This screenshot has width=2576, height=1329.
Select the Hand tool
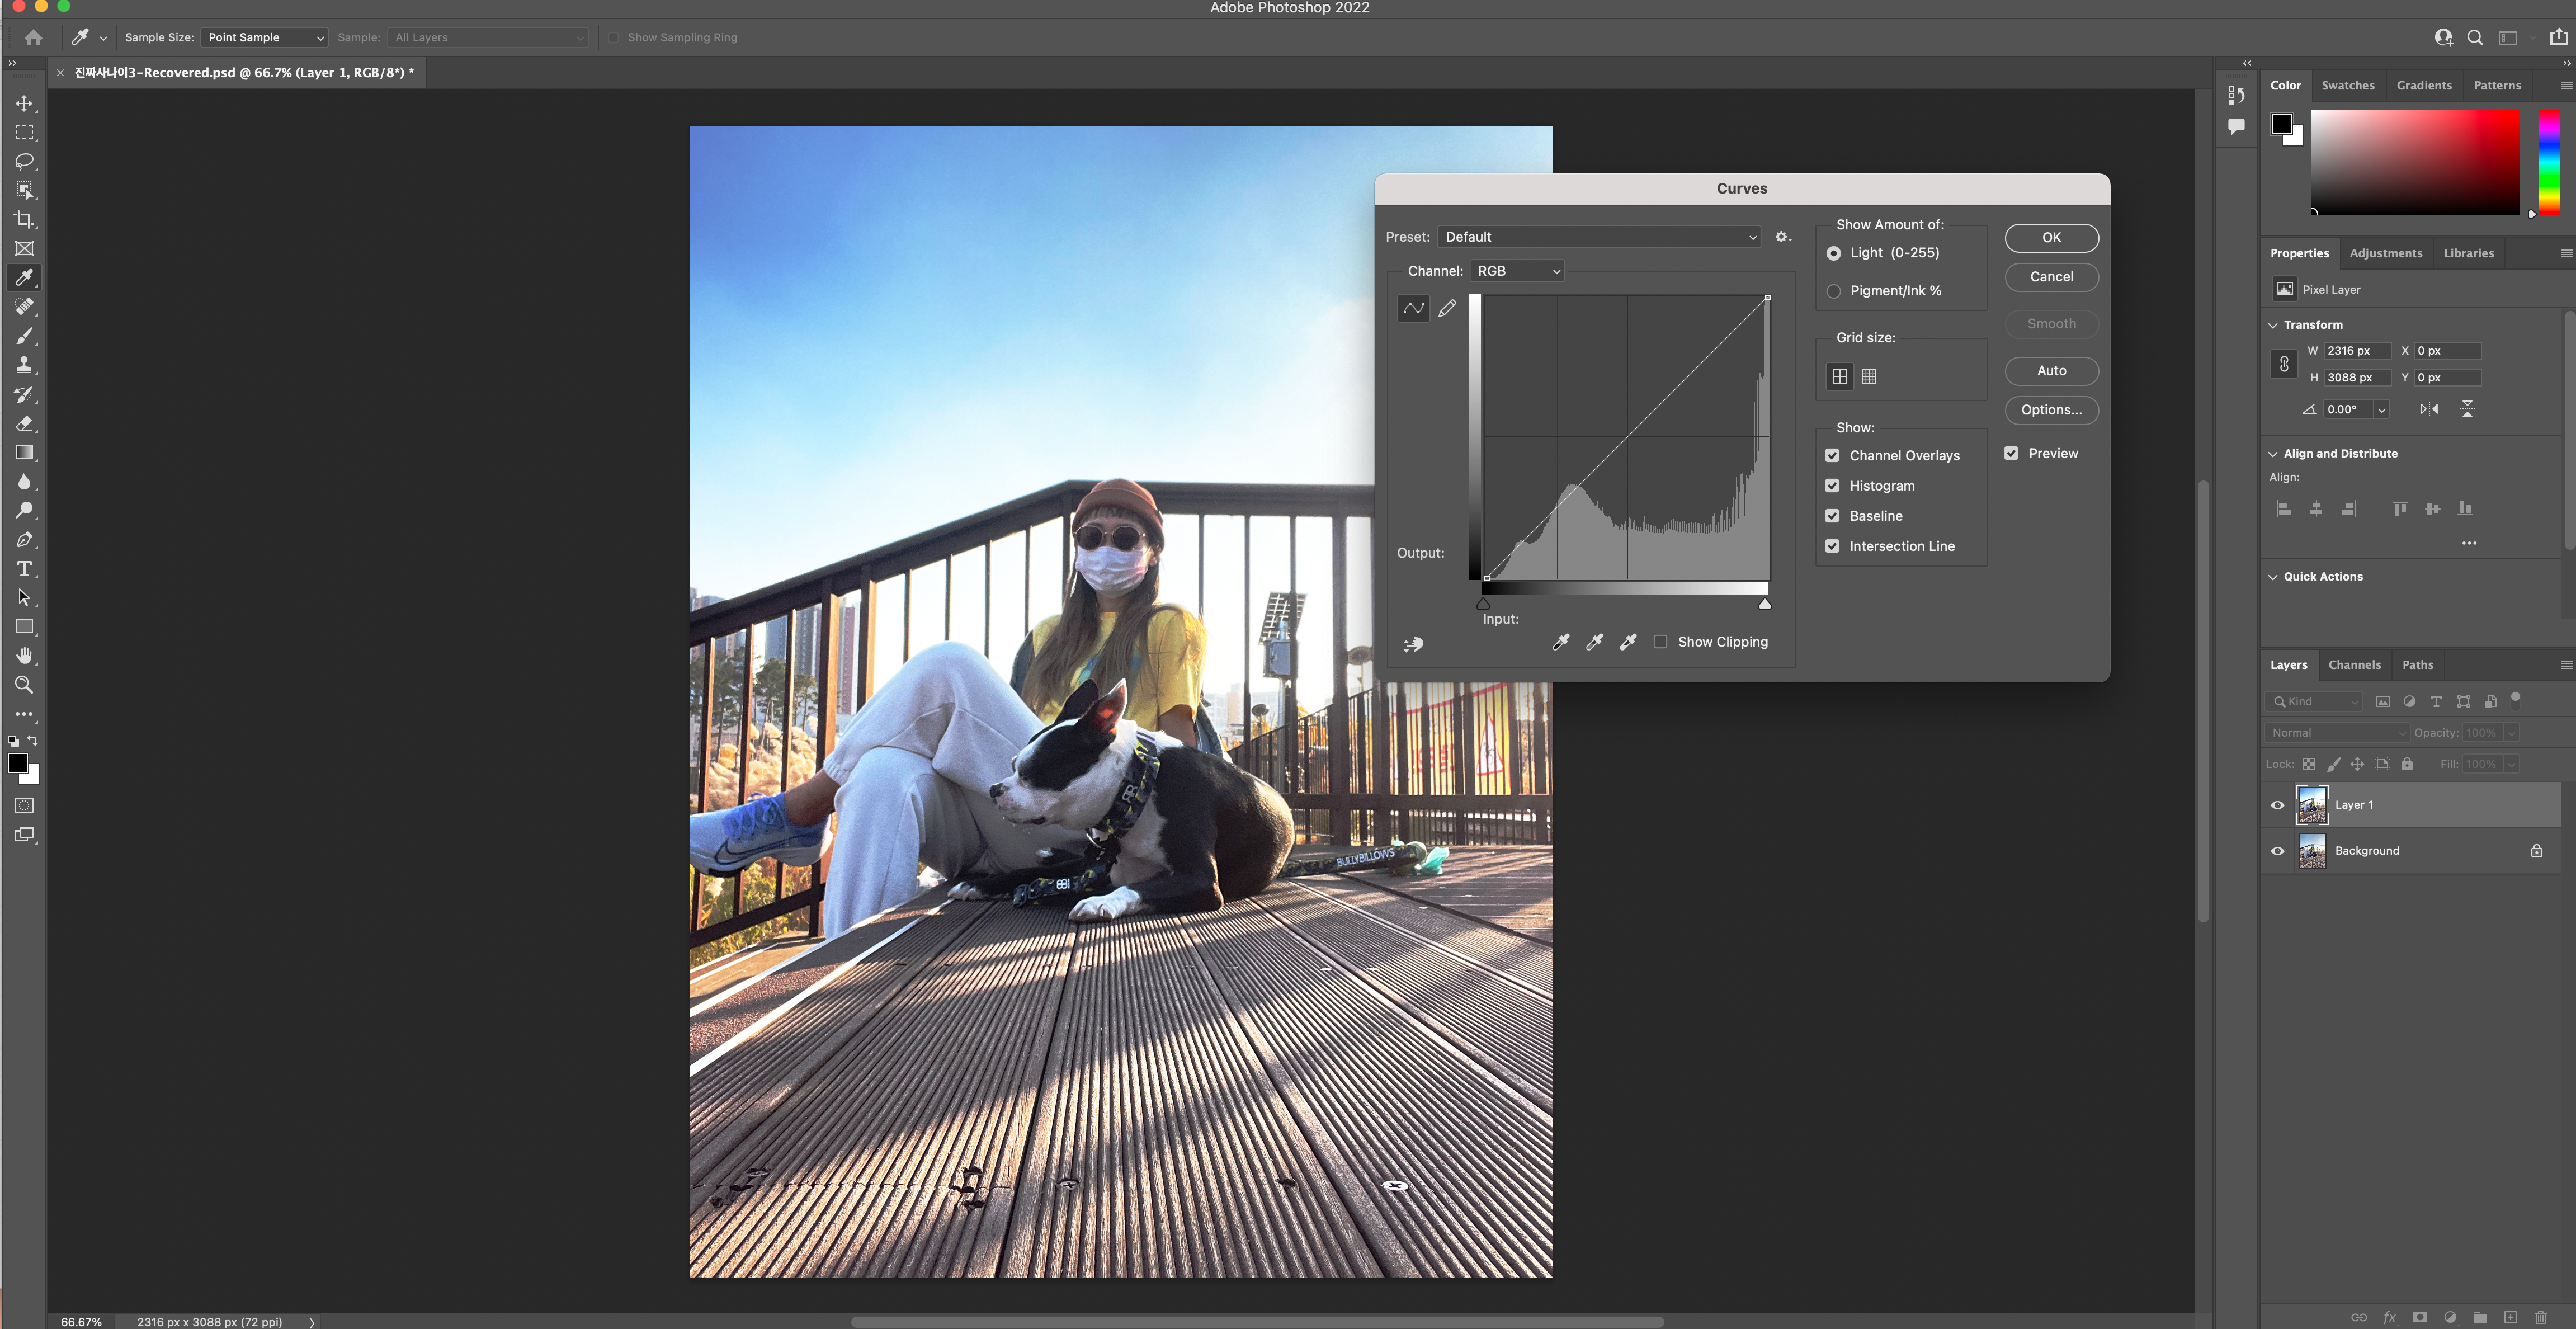click(24, 656)
